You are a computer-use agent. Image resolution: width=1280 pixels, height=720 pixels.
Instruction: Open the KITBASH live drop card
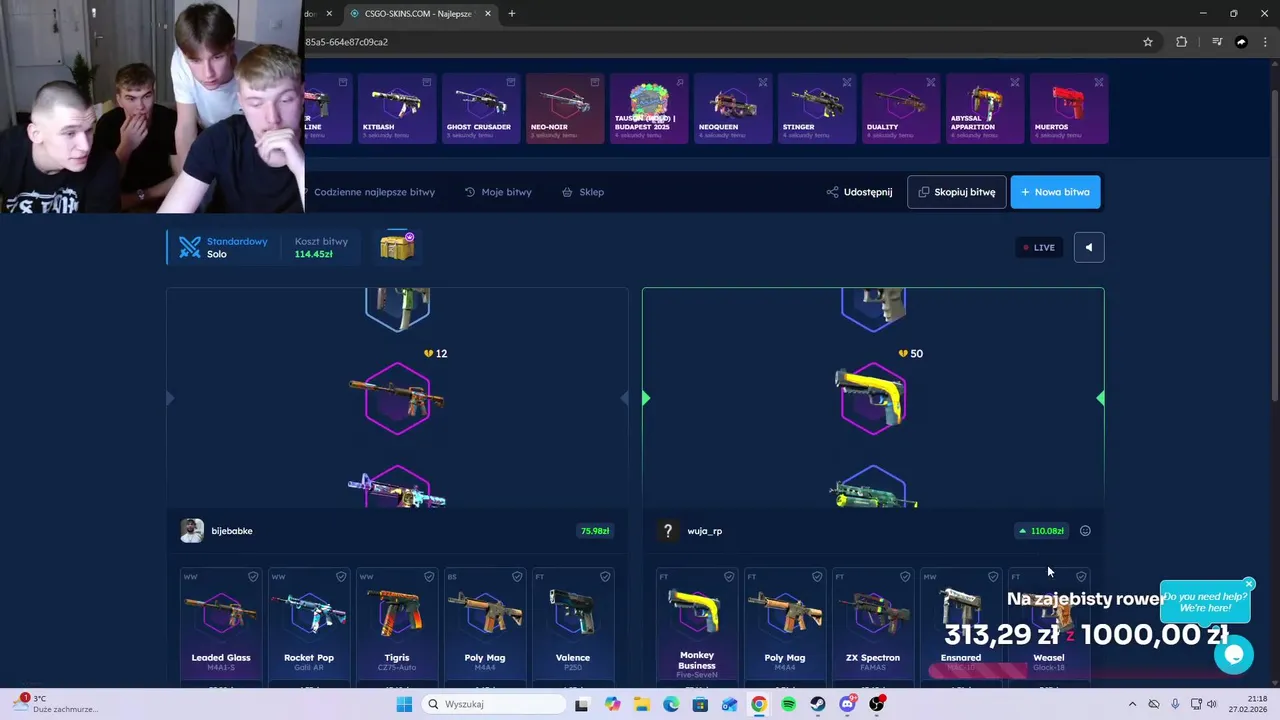tap(397, 108)
